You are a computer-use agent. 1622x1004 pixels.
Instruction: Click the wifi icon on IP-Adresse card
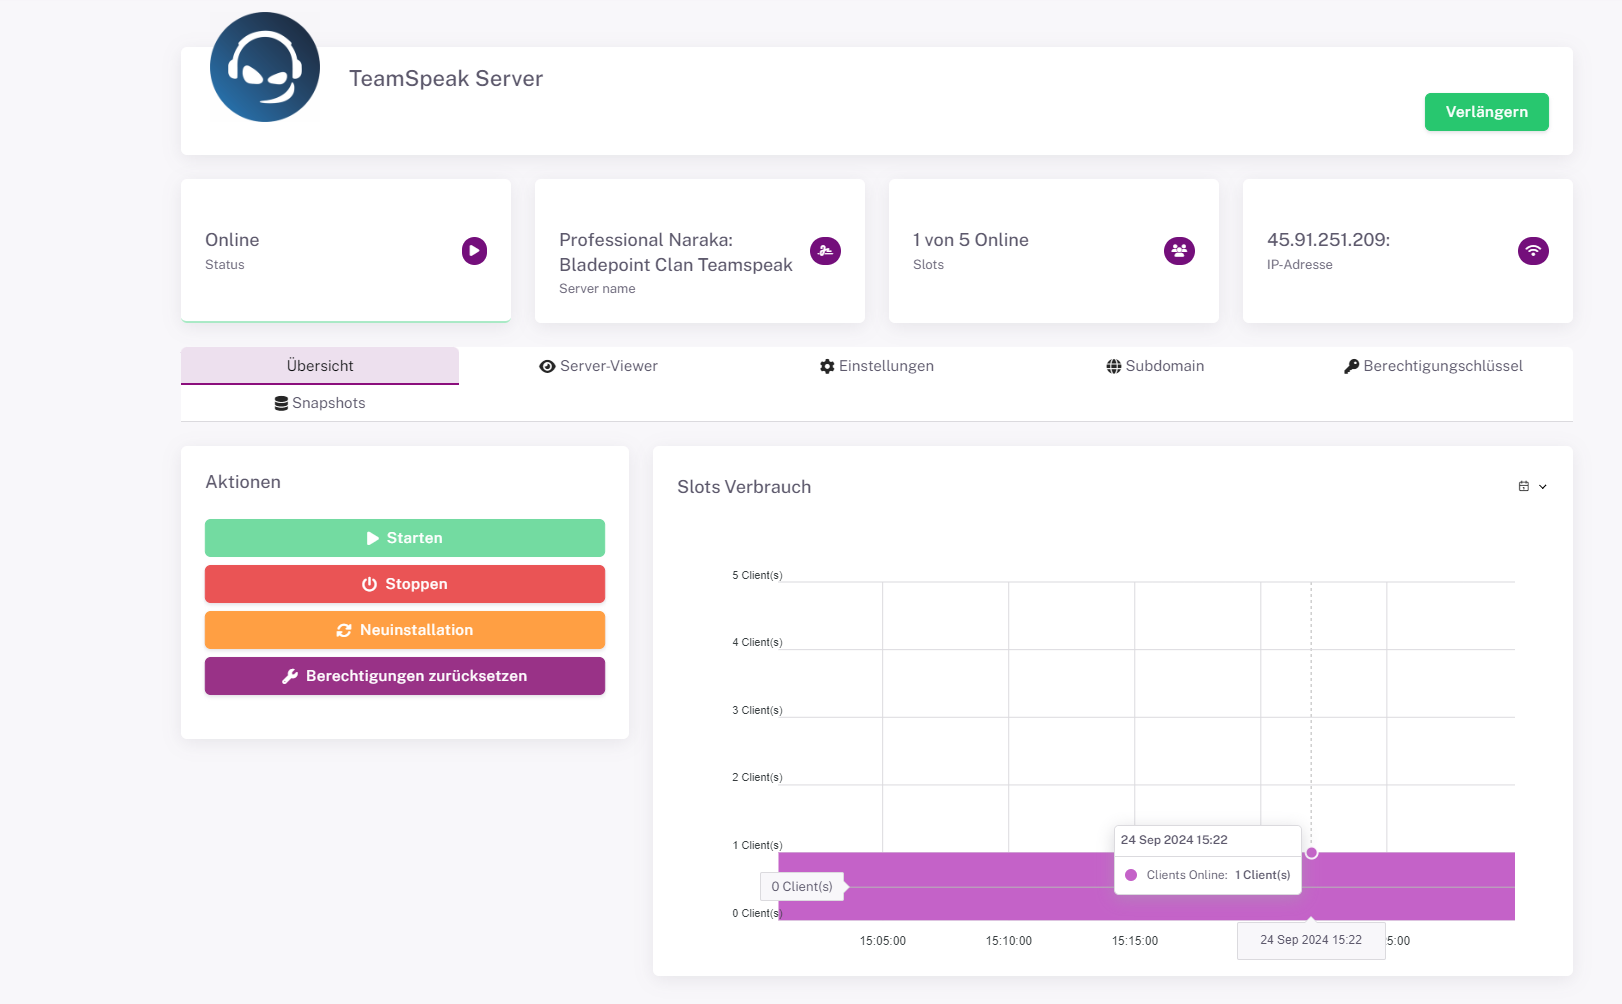1532,250
